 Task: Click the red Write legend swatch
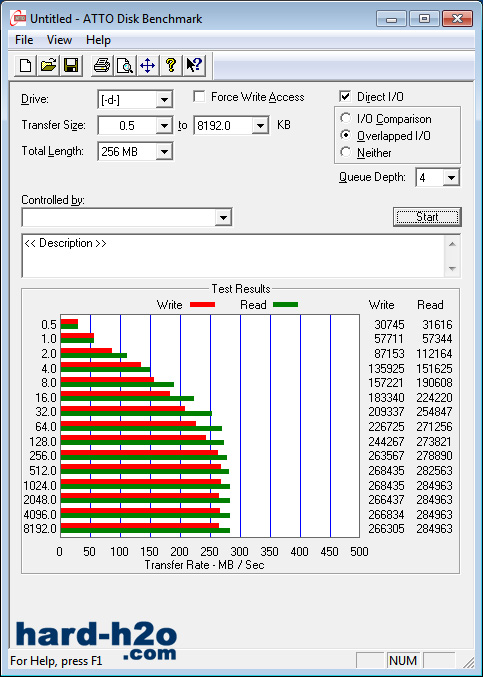coord(202,305)
